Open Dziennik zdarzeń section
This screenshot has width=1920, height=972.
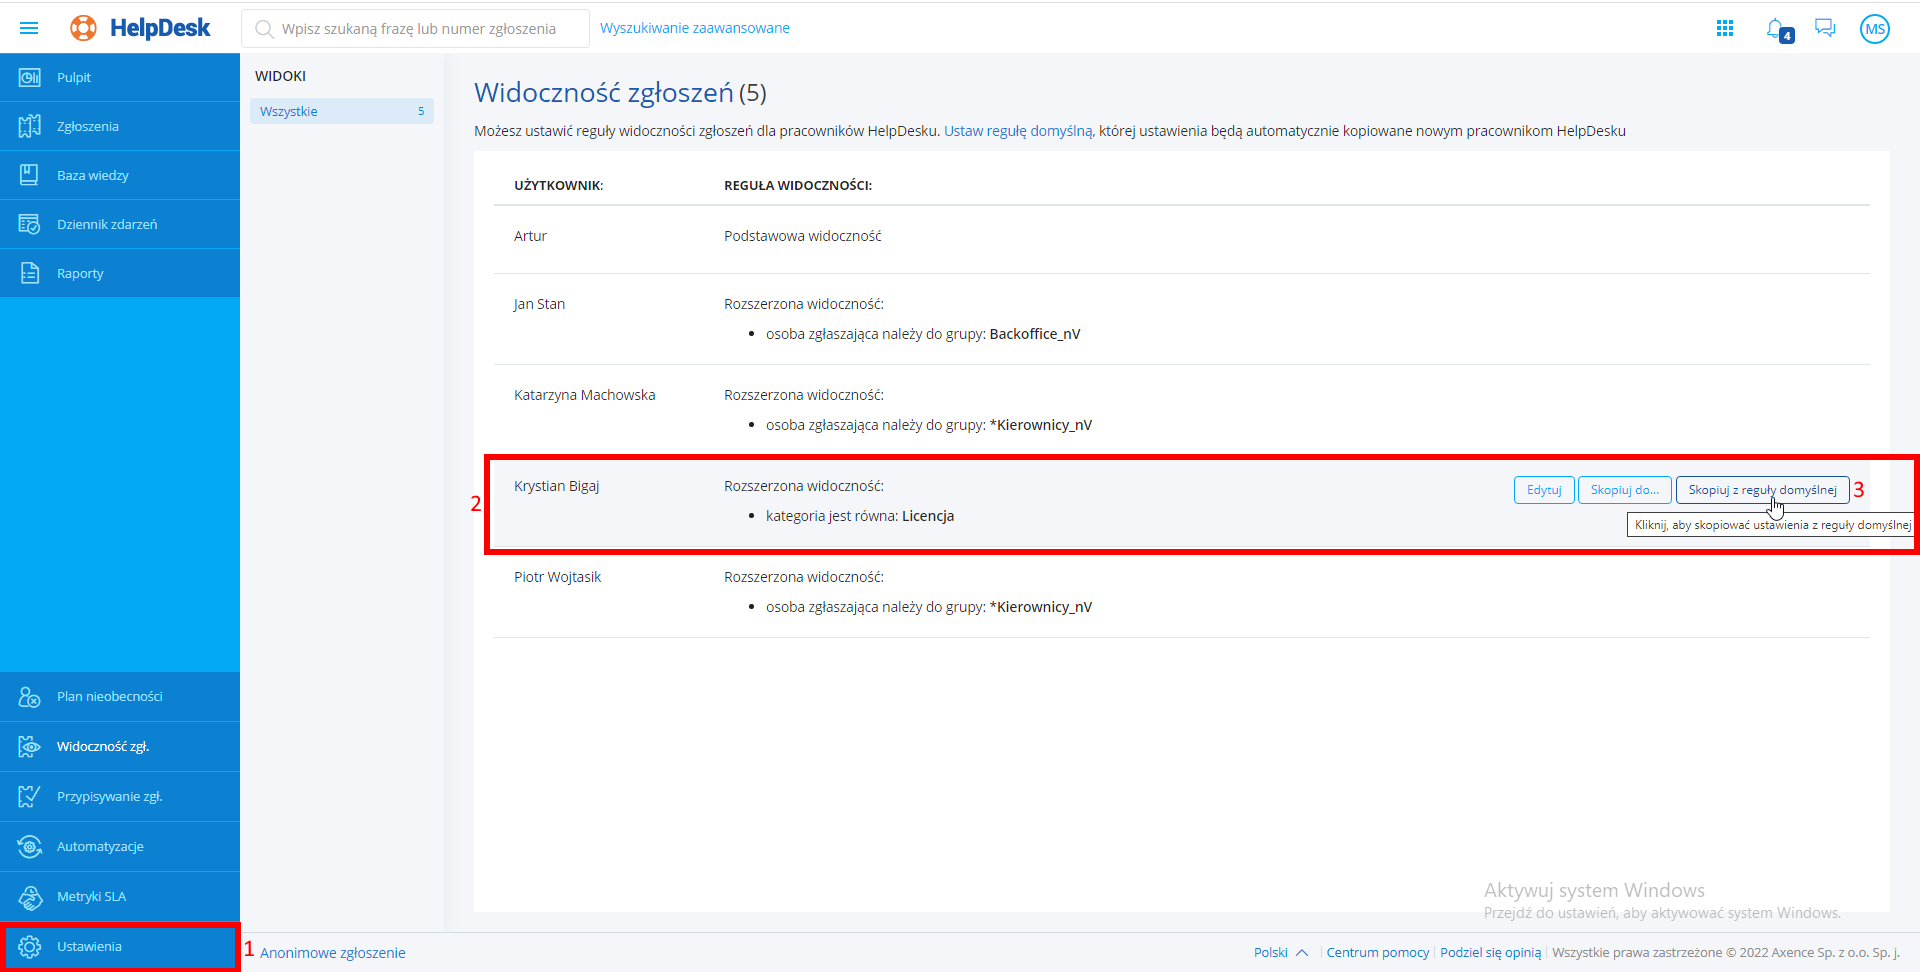coord(107,224)
